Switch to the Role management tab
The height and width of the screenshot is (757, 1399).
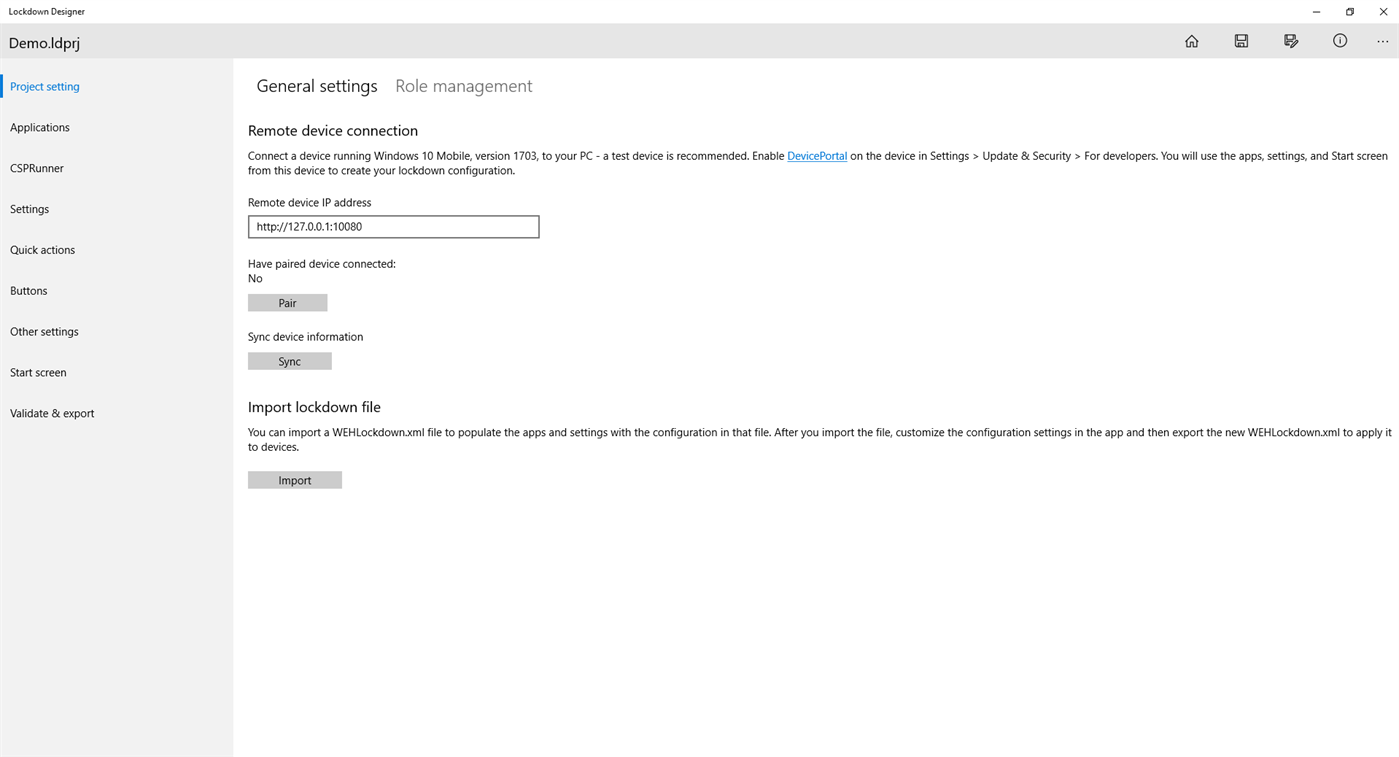click(463, 86)
